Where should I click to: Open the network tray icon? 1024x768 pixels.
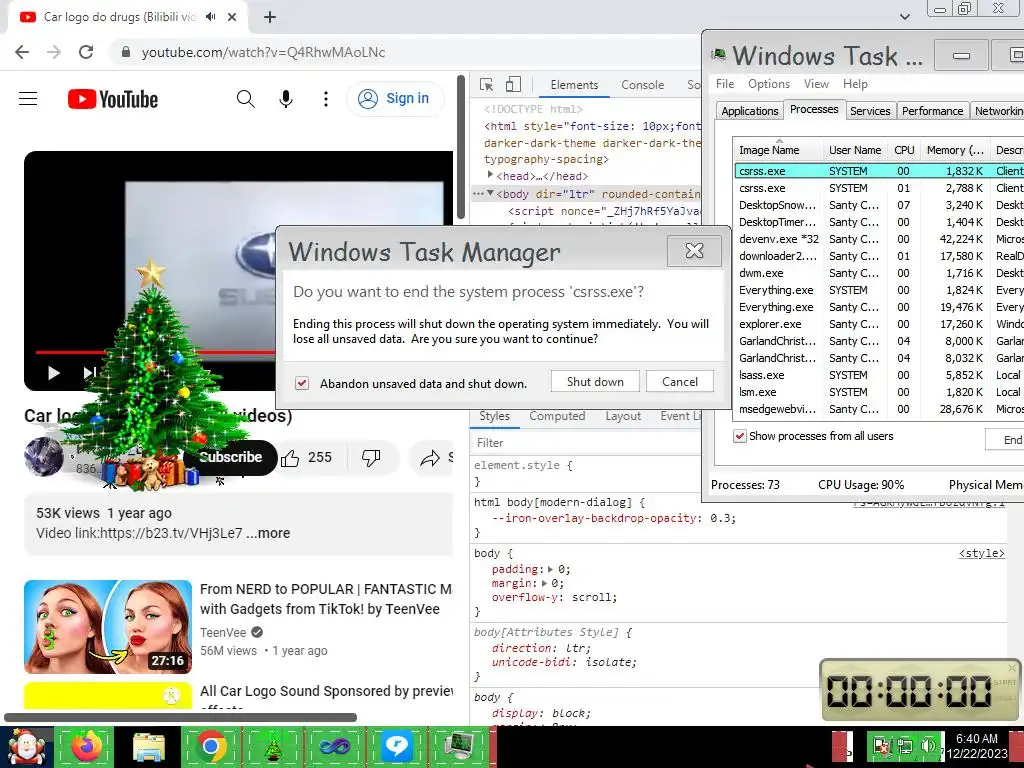[x=905, y=746]
